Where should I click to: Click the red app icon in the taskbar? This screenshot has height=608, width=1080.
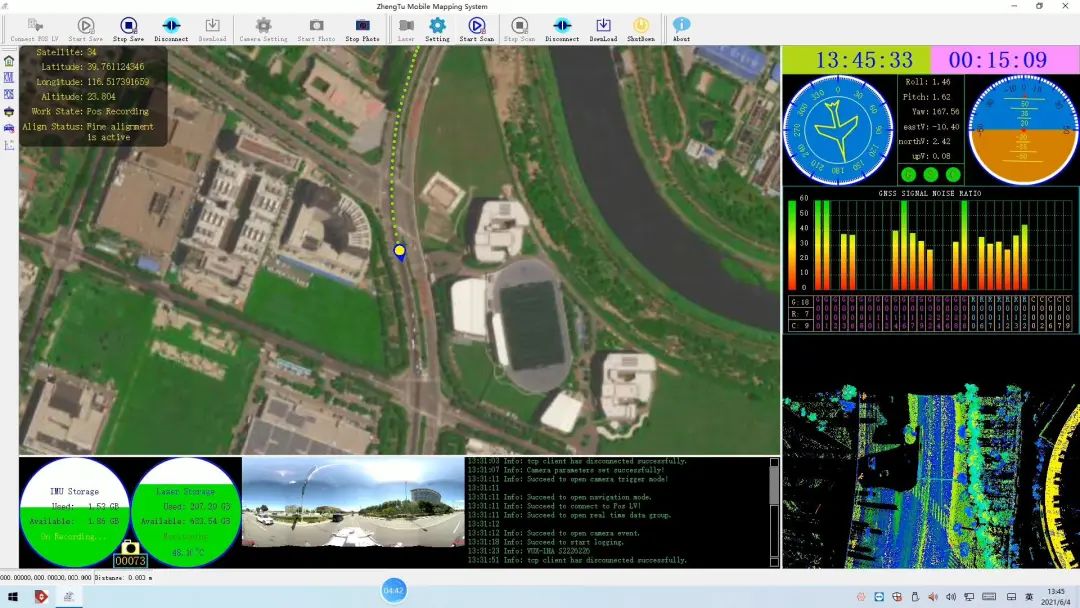[41, 597]
